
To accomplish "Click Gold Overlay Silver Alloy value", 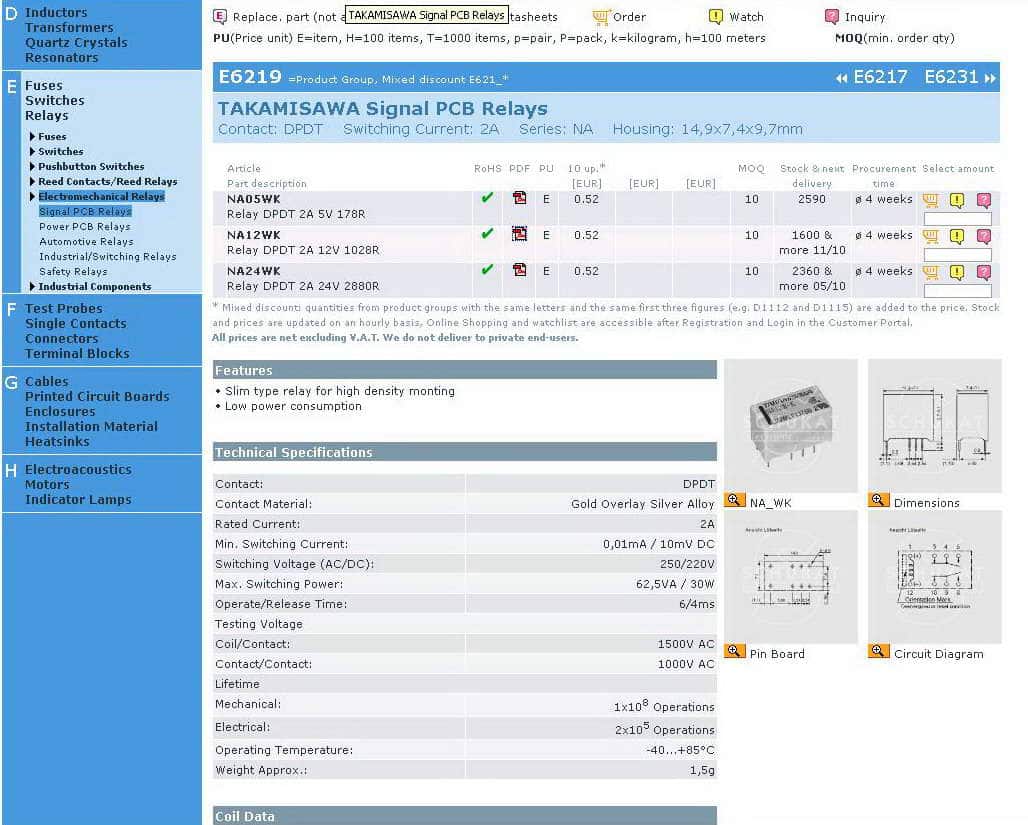I will click(642, 504).
